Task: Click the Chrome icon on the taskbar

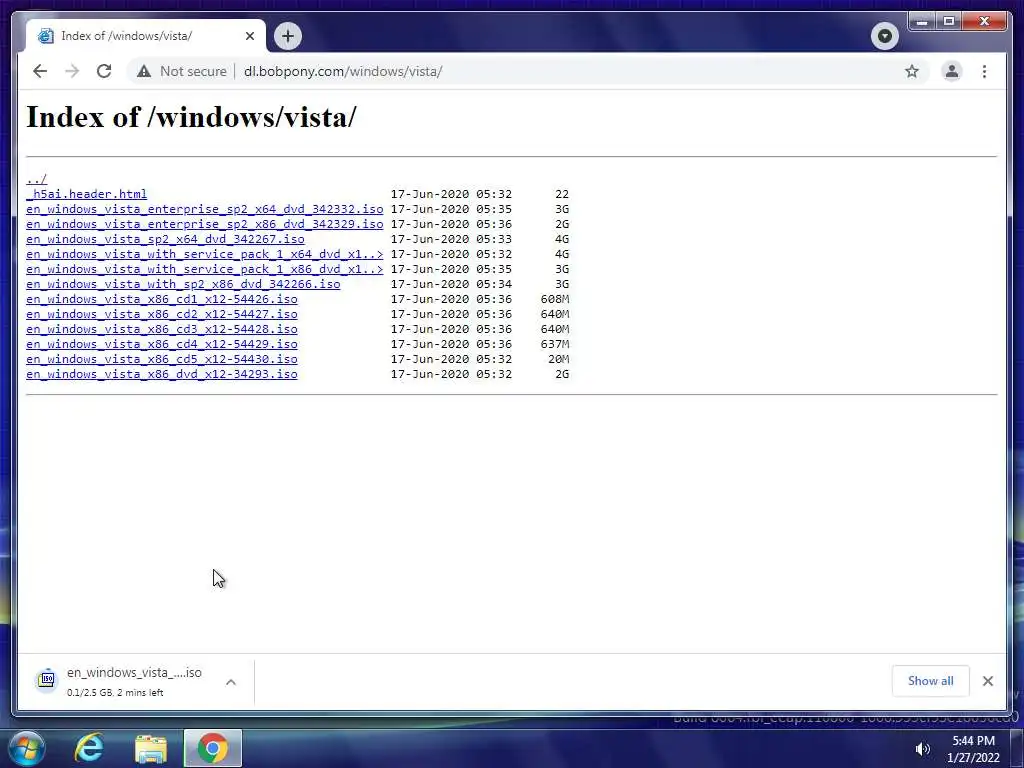Action: [x=213, y=748]
